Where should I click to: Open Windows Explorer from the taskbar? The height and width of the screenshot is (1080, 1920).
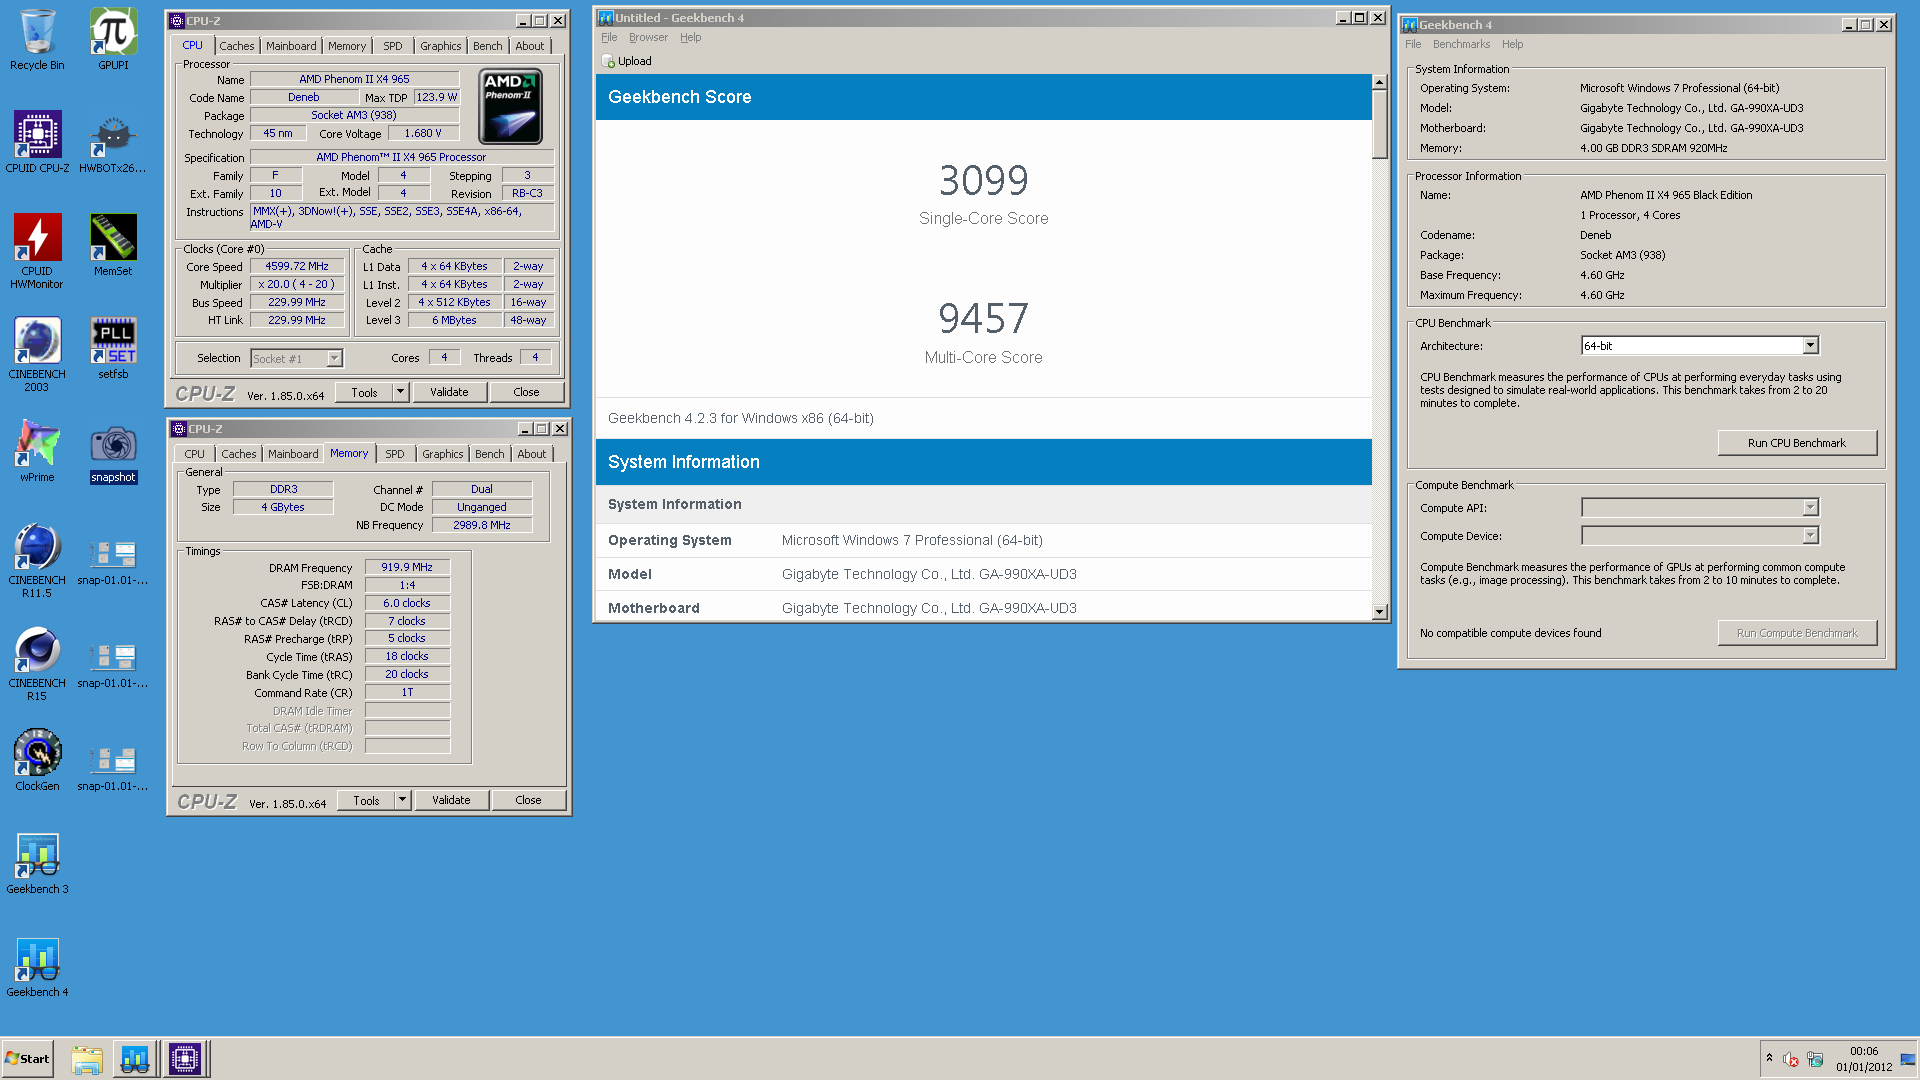pyautogui.click(x=87, y=1059)
